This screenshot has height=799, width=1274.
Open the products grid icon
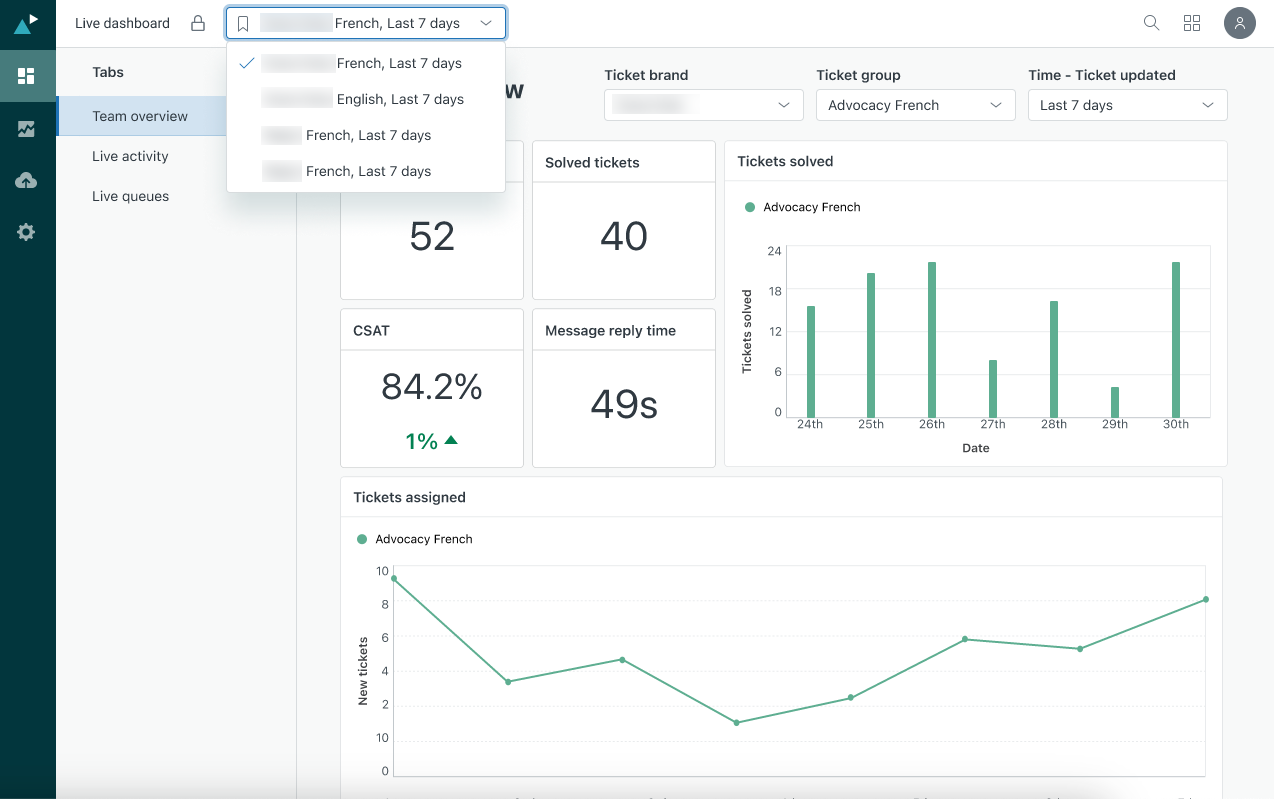pyautogui.click(x=1191, y=23)
